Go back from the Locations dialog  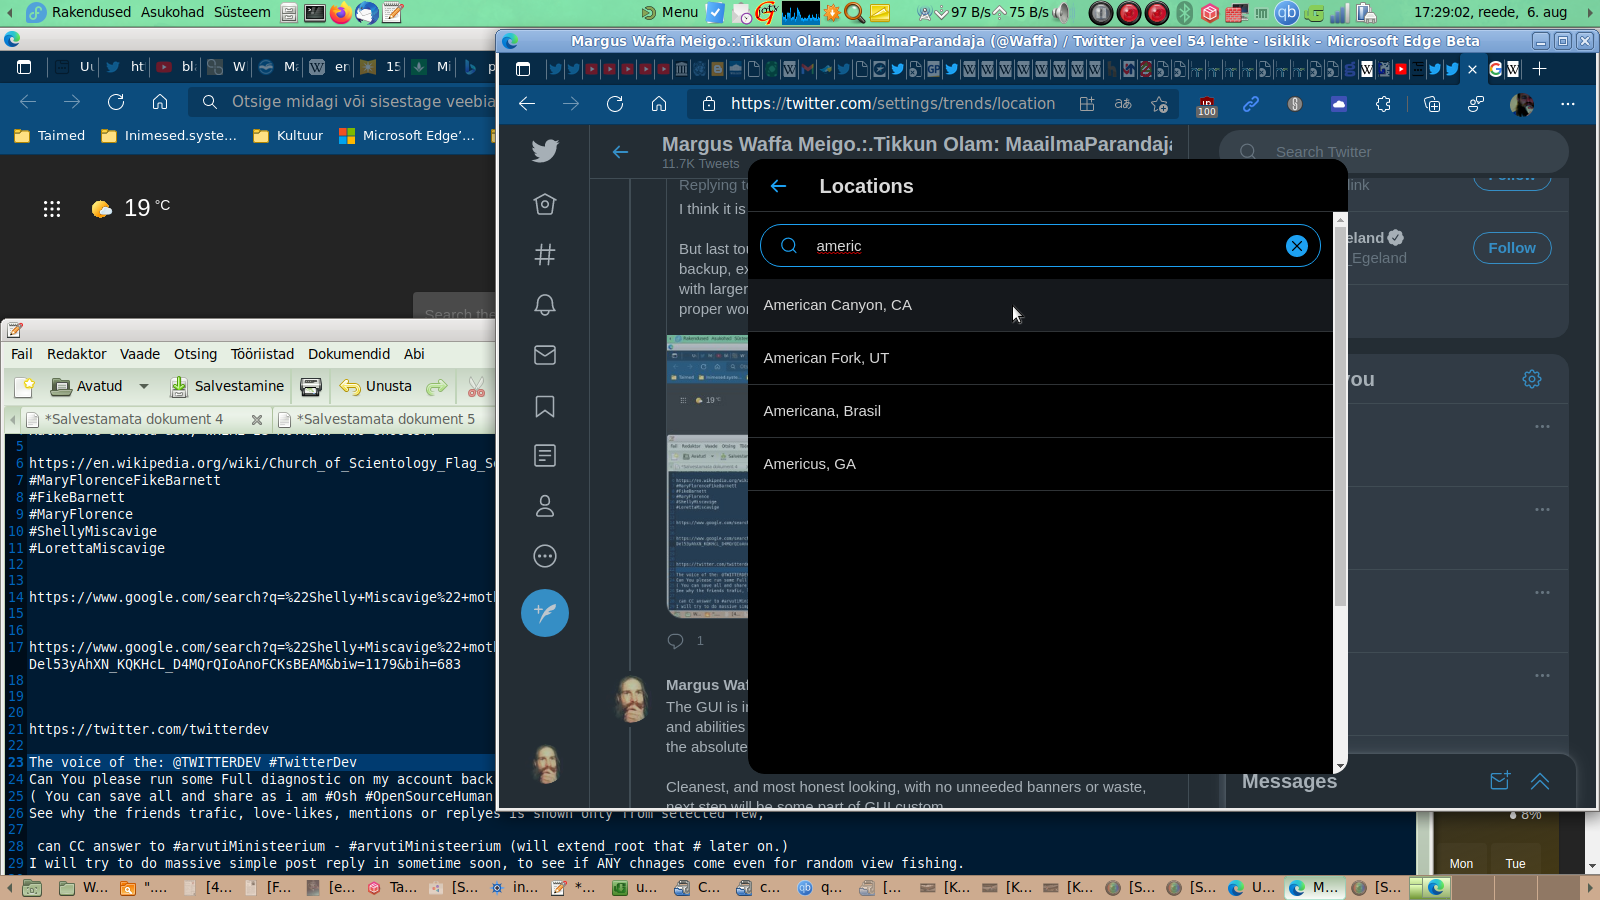click(x=779, y=186)
